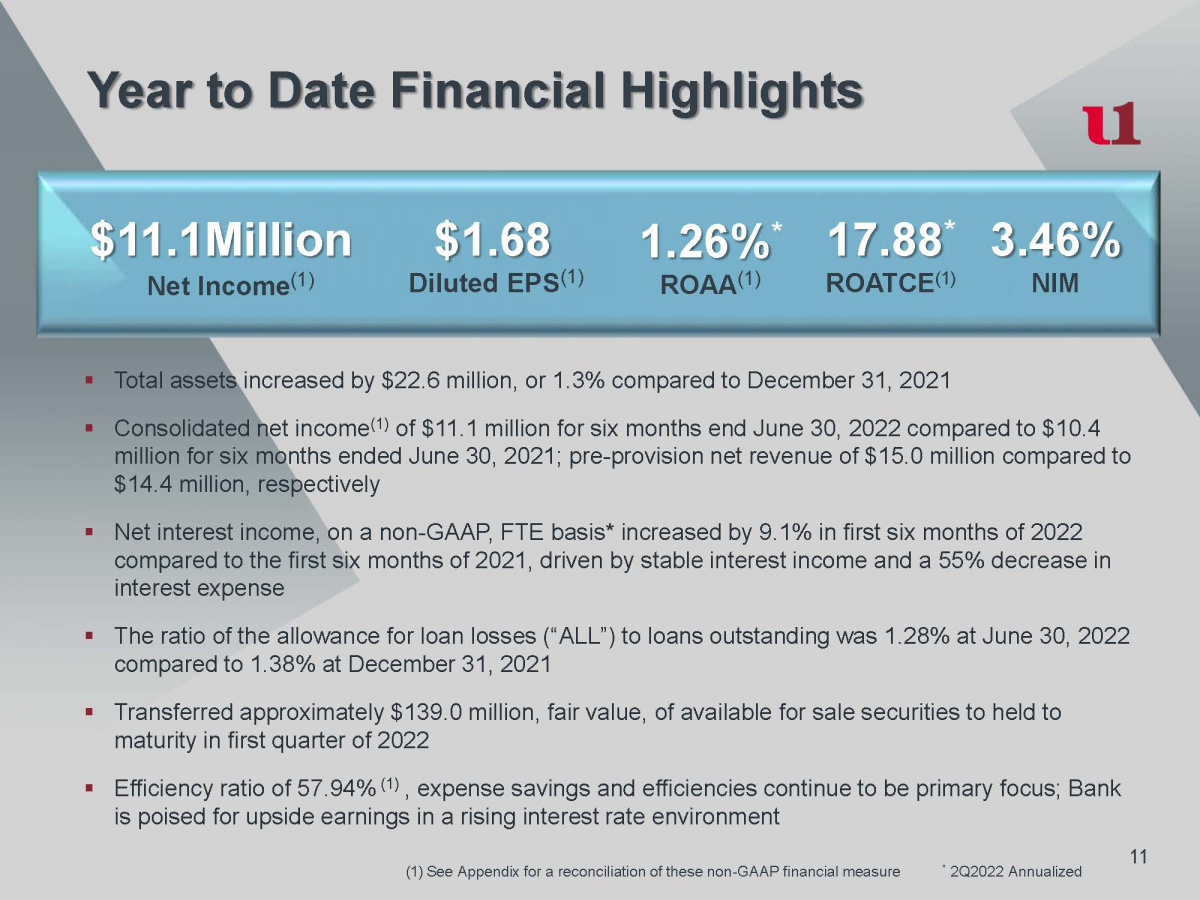The width and height of the screenshot is (1200, 900).
Task: Click the red U1 company logo
Action: coord(1111,125)
